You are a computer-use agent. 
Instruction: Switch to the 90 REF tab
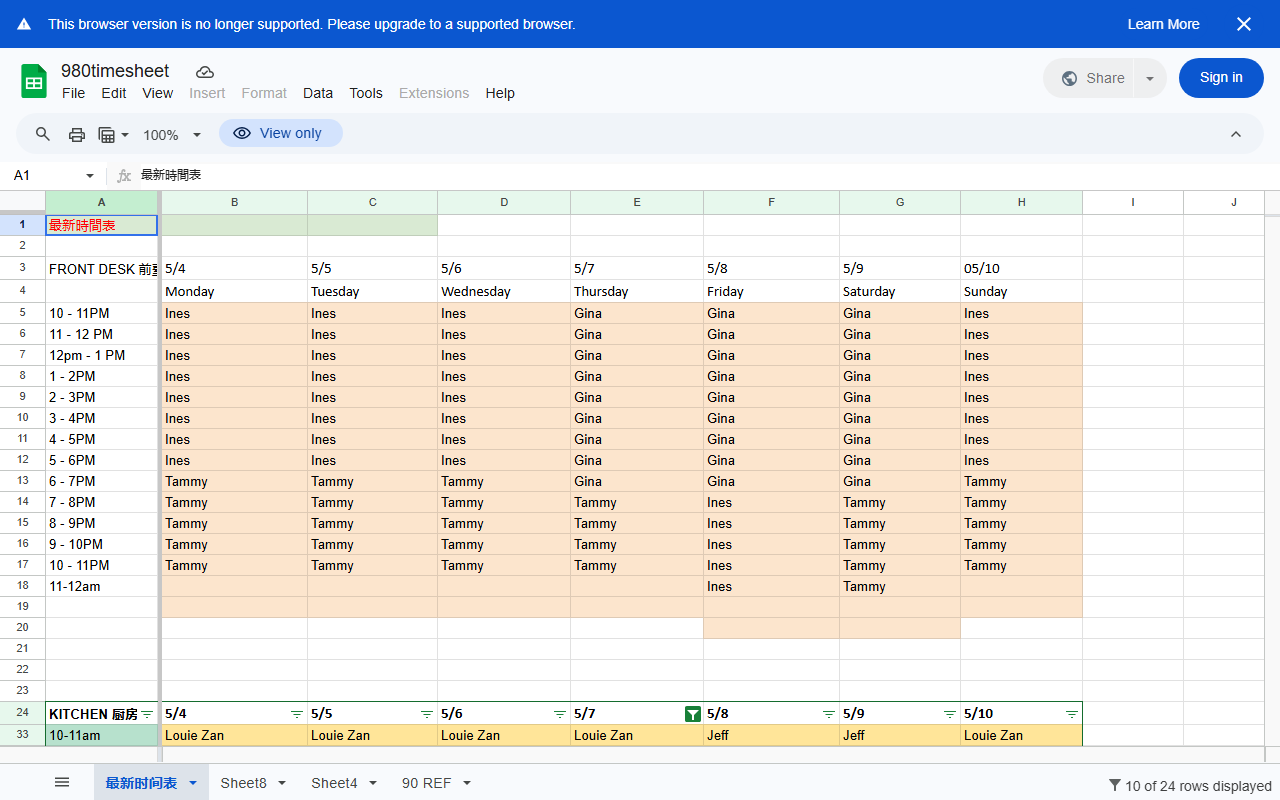[x=427, y=783]
